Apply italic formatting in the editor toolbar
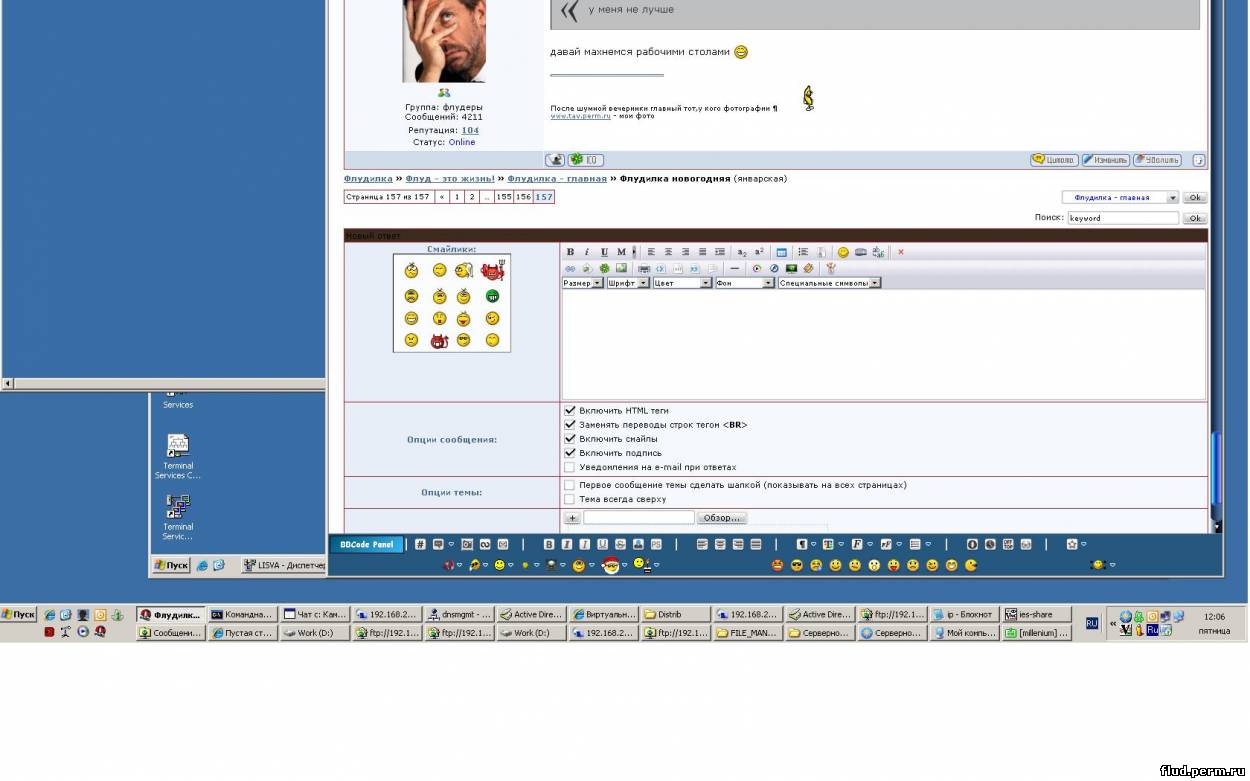The width and height of the screenshot is (1250, 781). pyautogui.click(x=587, y=252)
